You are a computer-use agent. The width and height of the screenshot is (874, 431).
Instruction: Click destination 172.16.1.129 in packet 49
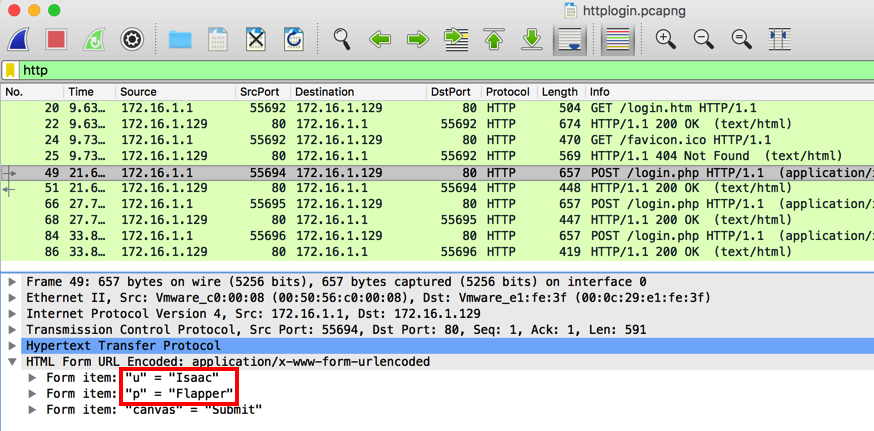(339, 173)
